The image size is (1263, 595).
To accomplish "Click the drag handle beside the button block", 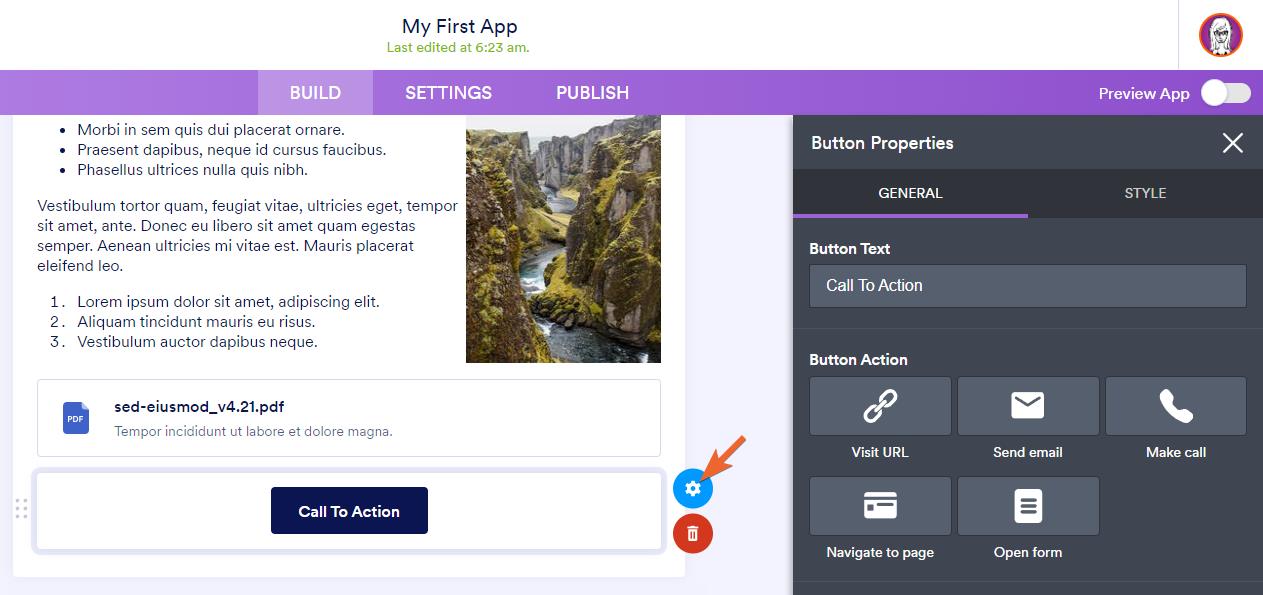I will 22,509.
